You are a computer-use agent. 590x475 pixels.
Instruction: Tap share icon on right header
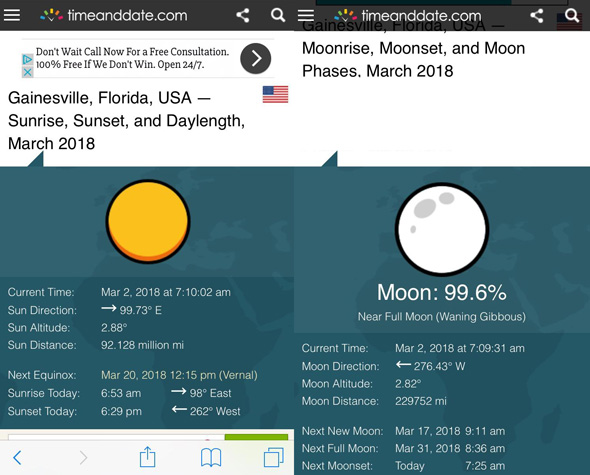[x=537, y=15]
